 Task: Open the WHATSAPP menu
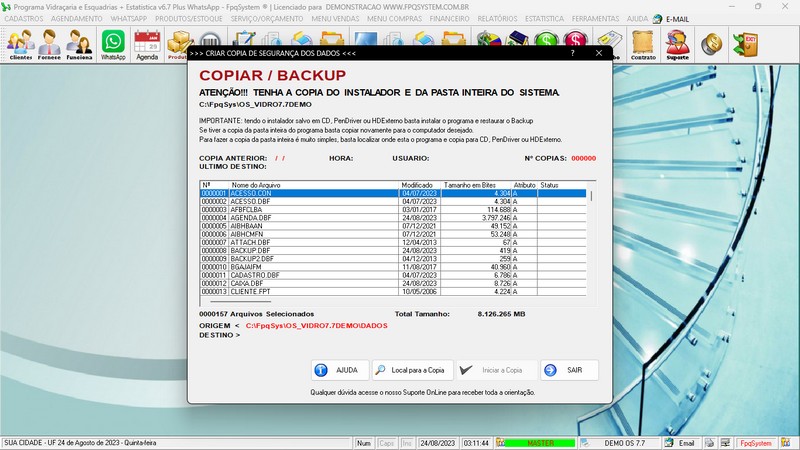tap(129, 19)
